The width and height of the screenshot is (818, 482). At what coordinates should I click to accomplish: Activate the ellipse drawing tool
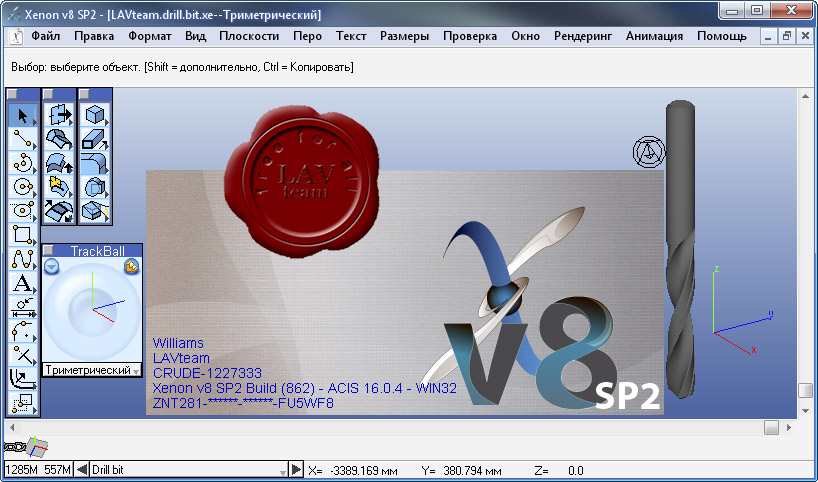(x=23, y=211)
